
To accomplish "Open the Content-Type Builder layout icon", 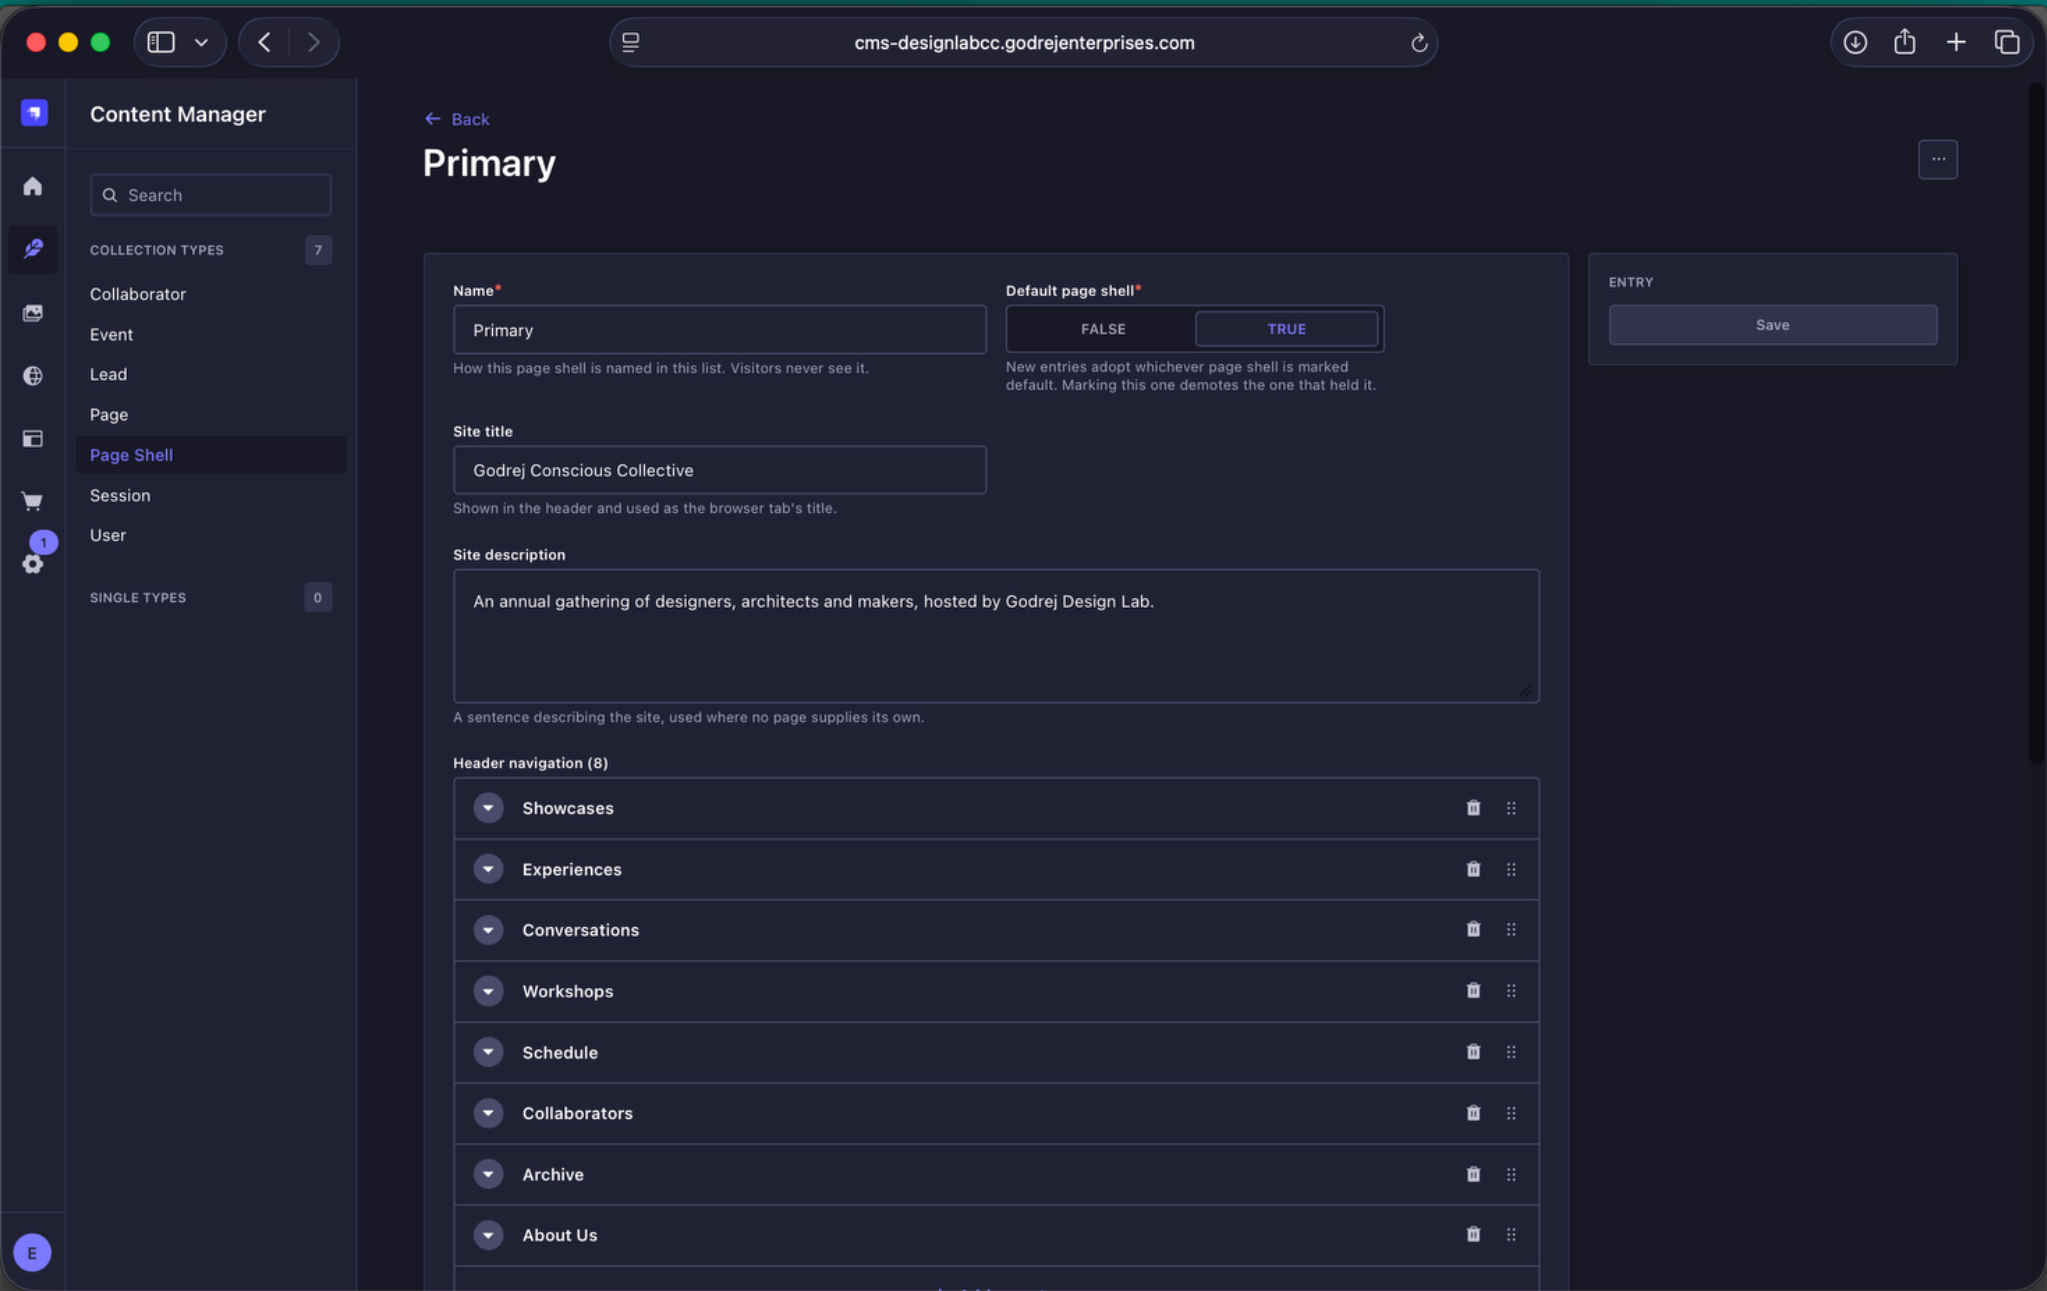I will pyautogui.click(x=33, y=438).
